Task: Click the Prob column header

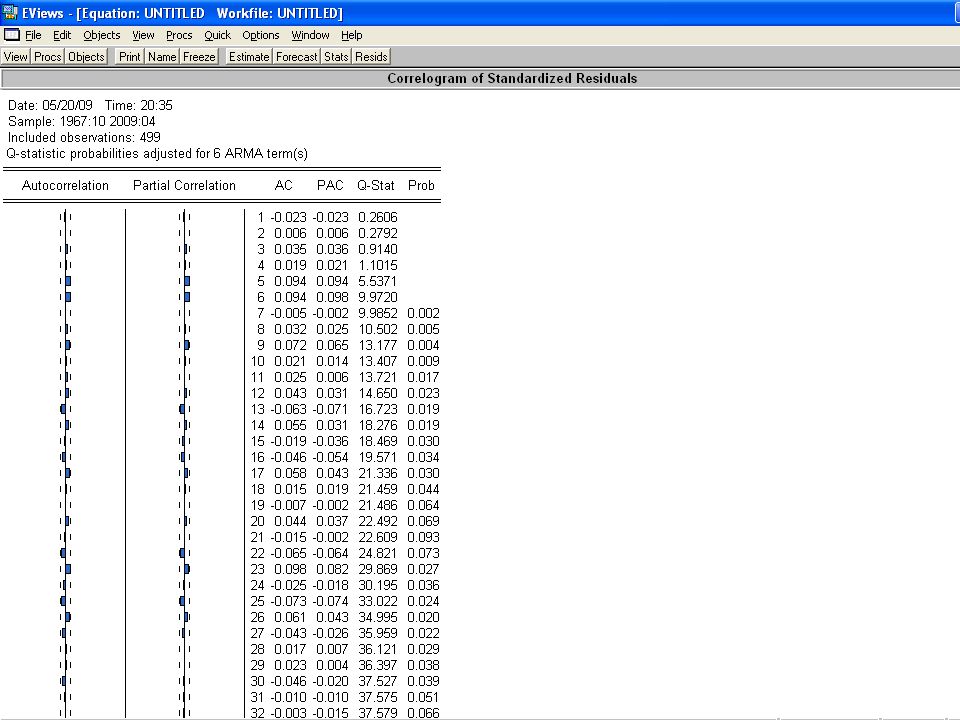Action: tap(421, 186)
